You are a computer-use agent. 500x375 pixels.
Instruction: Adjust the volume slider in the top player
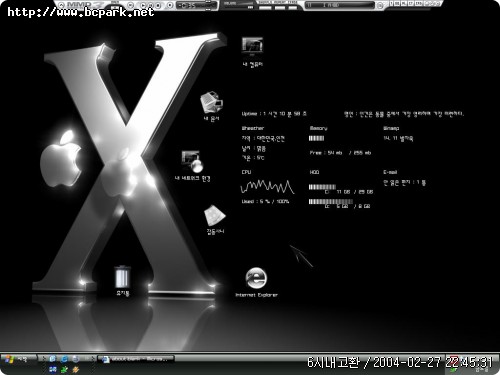click(238, 6)
